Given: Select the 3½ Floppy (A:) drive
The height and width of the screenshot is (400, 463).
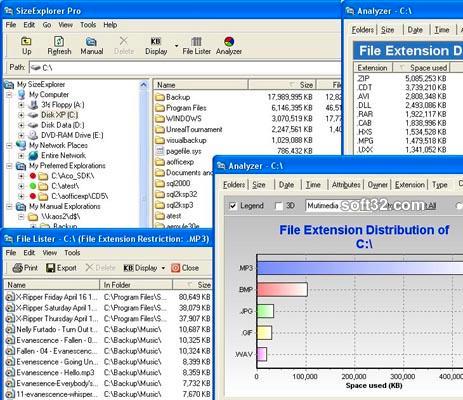Looking at the screenshot, I should 63,105.
